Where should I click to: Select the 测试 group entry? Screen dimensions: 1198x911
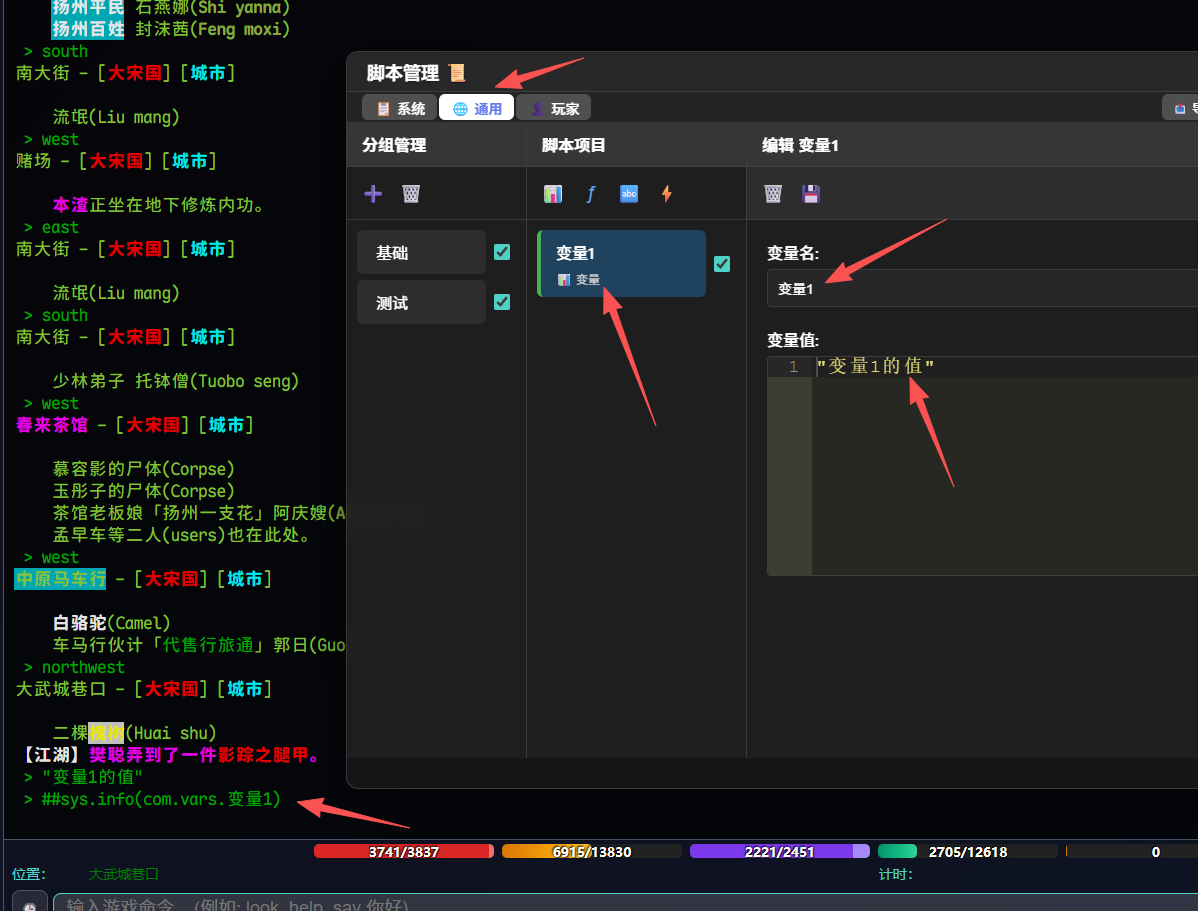[421, 302]
